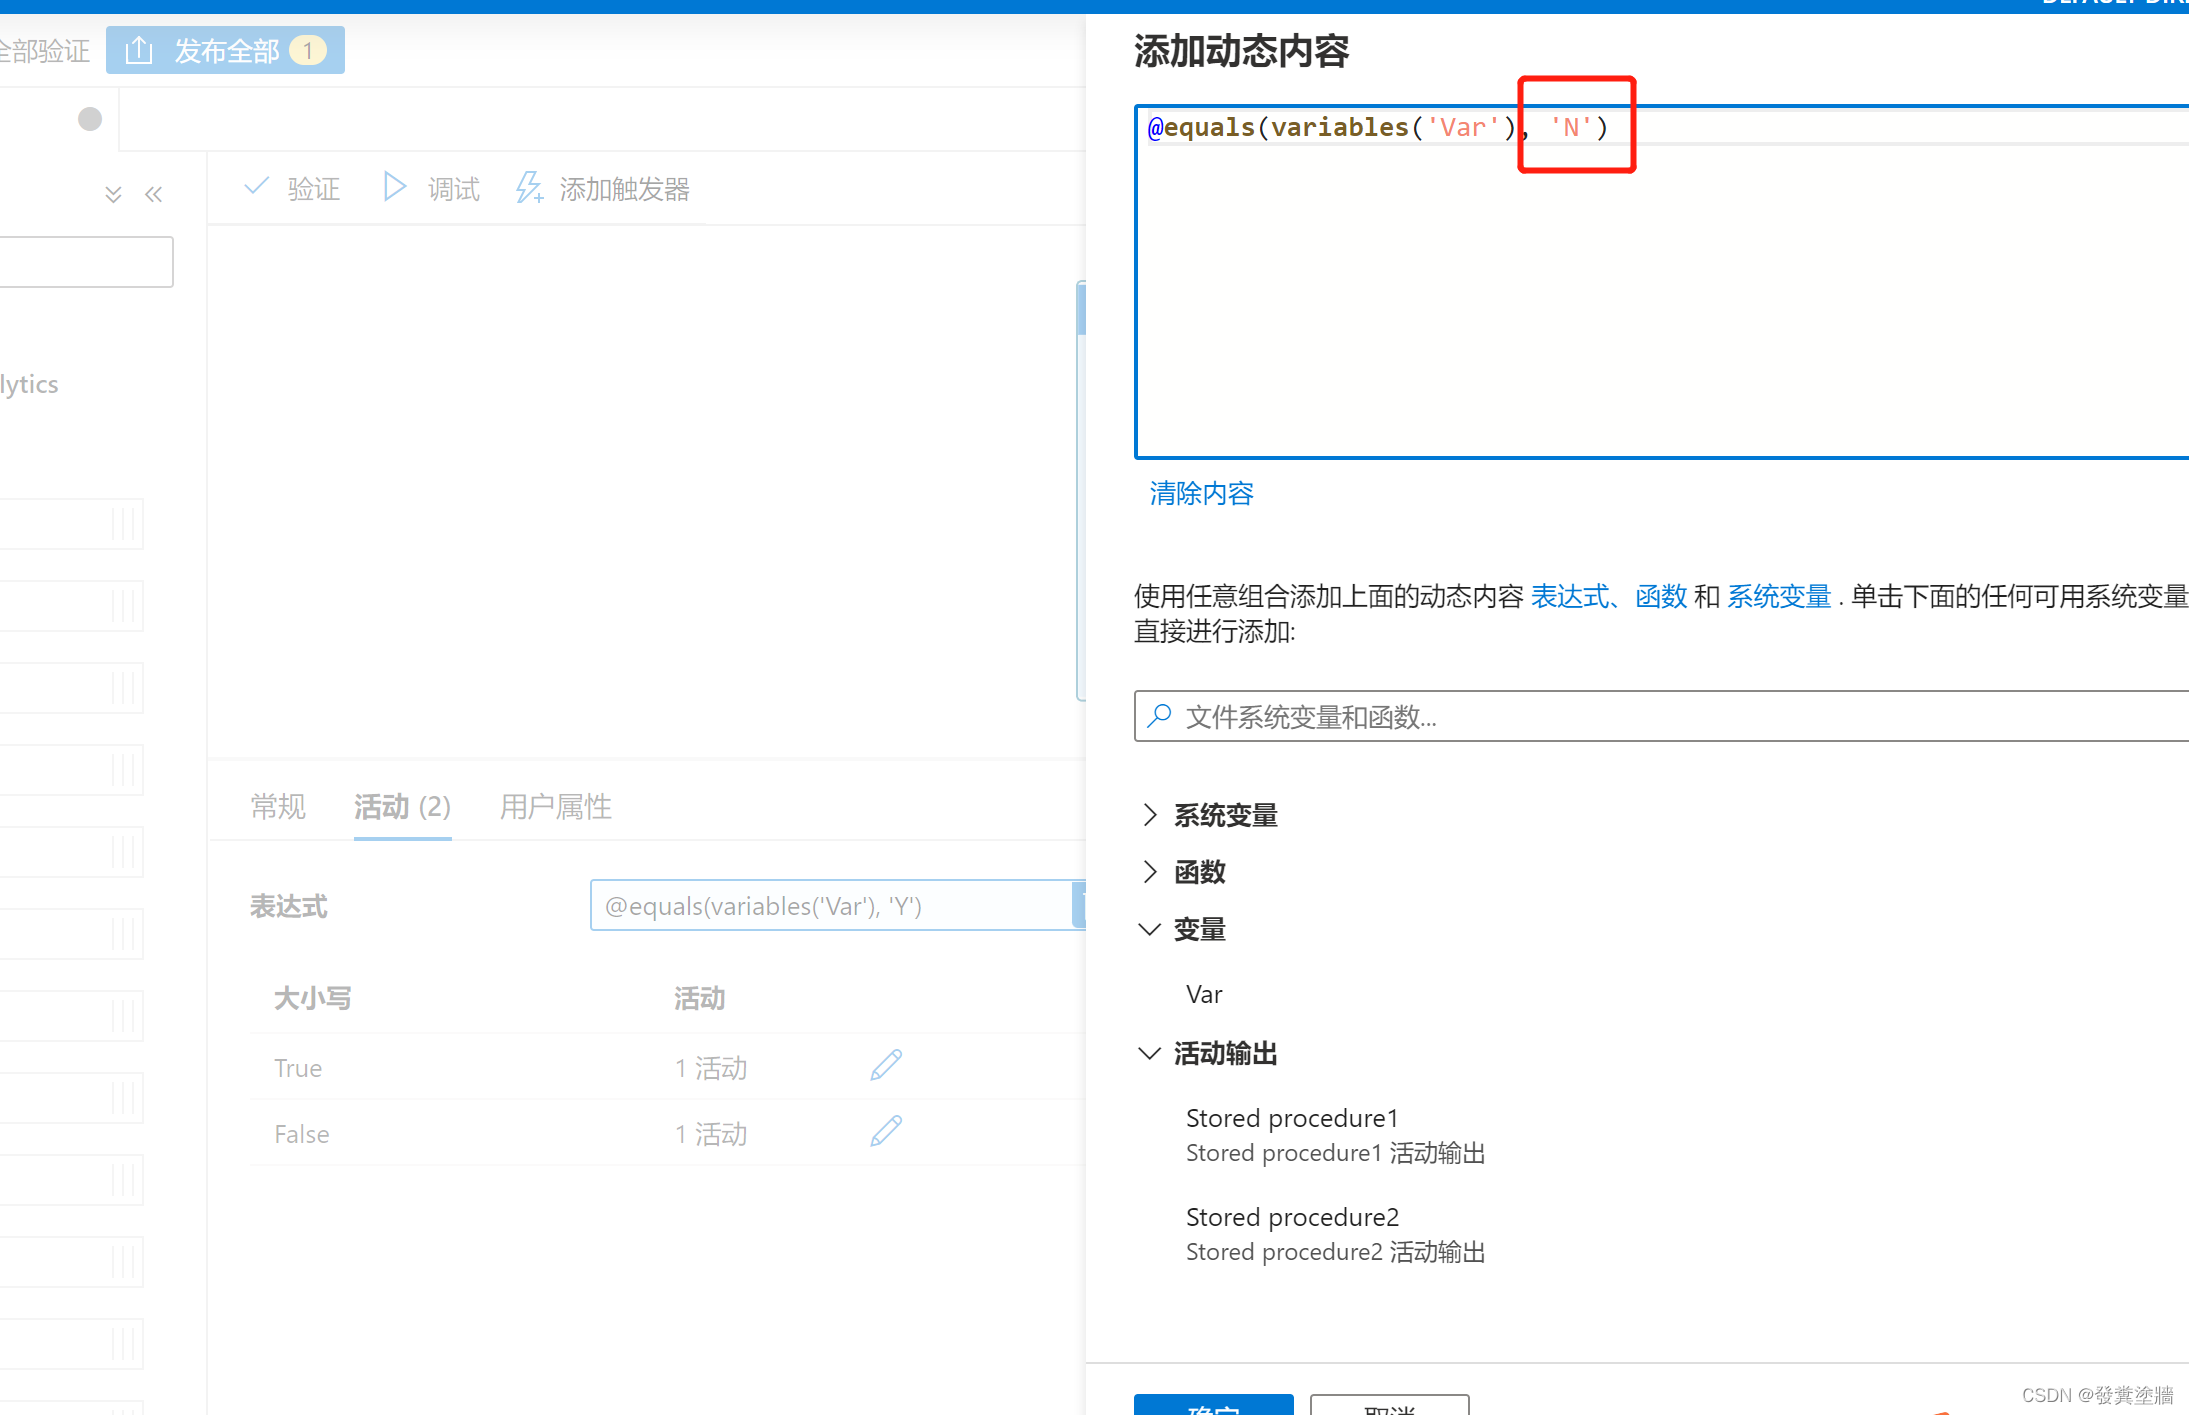Screen dimensions: 2189x1415
Task: Expand the 函数 section
Action: pyautogui.click(x=1150, y=872)
